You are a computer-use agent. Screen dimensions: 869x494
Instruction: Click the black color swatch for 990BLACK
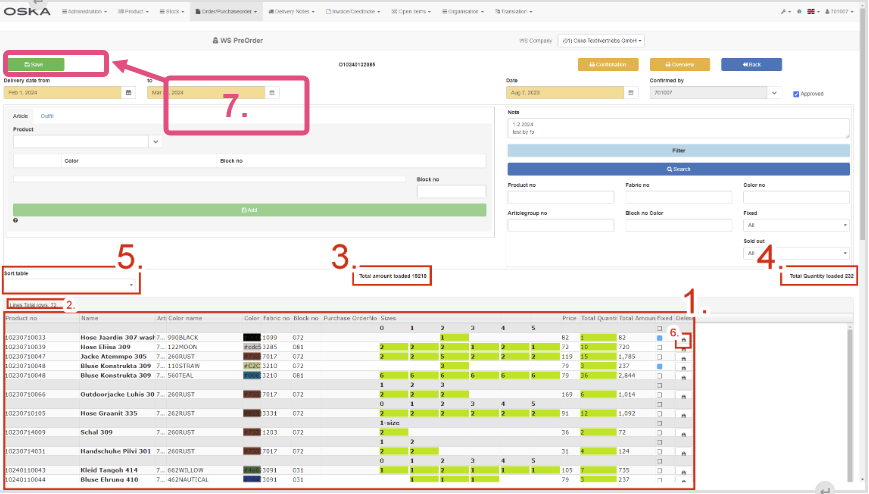click(251, 338)
